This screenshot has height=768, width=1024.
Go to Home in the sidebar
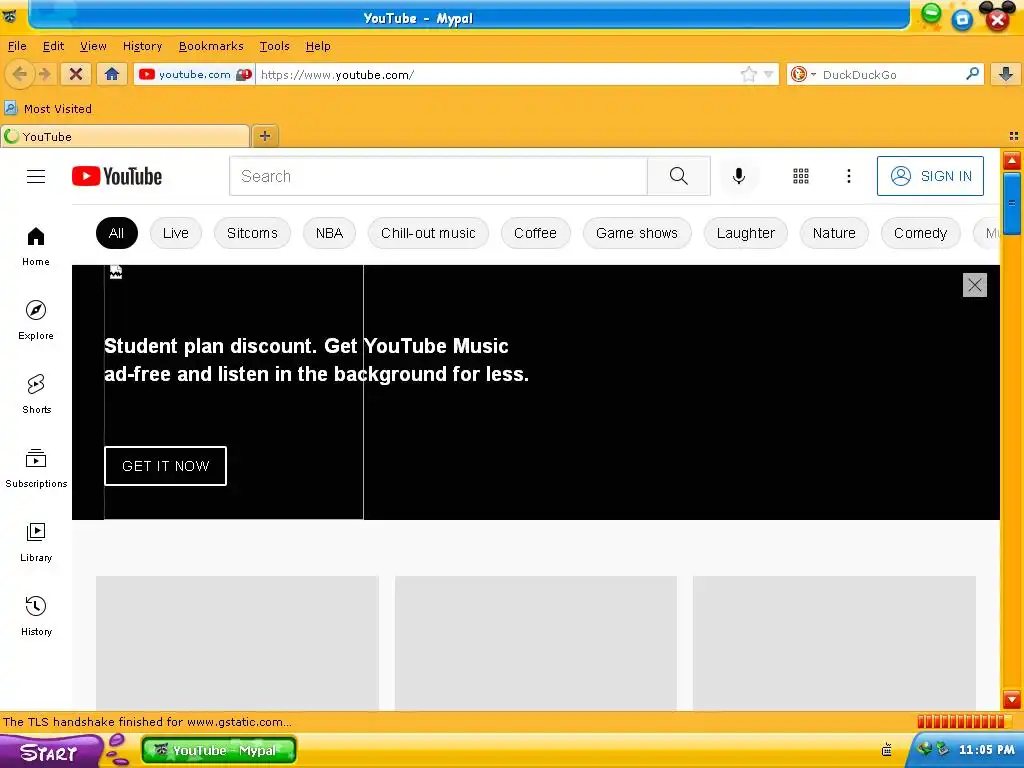point(36,246)
